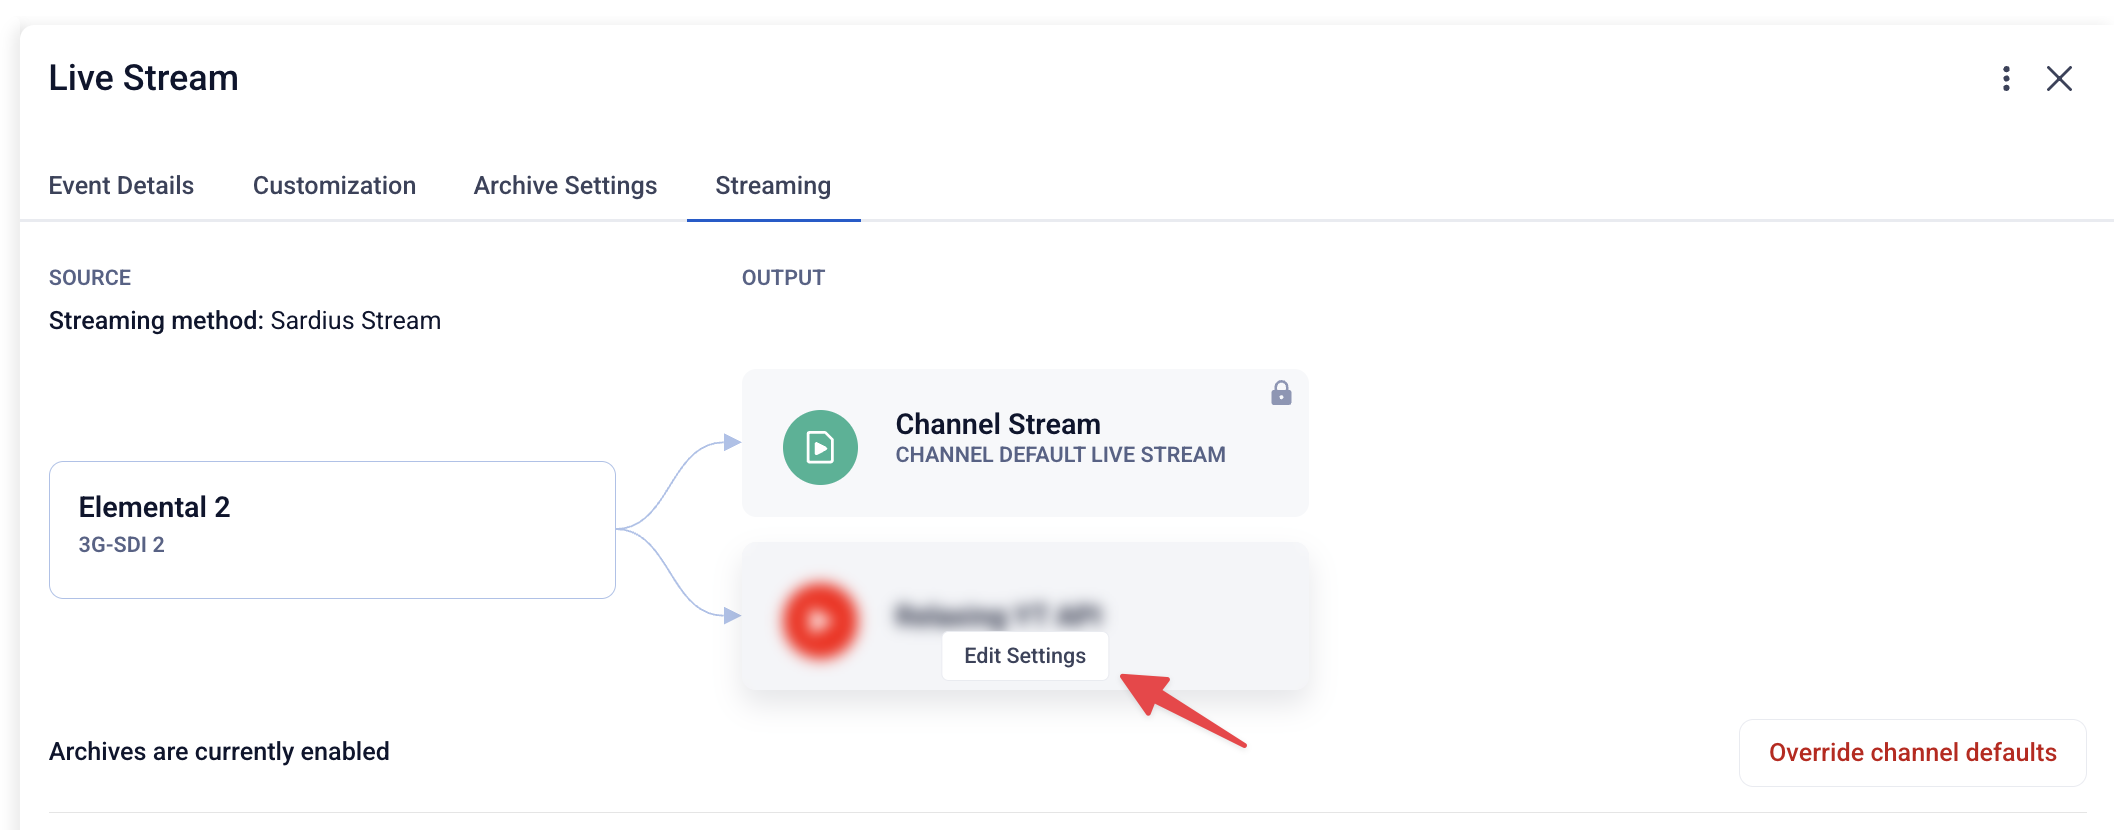2114x830 pixels.
Task: Click the Streaming method Sardius Stream text
Action: coord(245,321)
